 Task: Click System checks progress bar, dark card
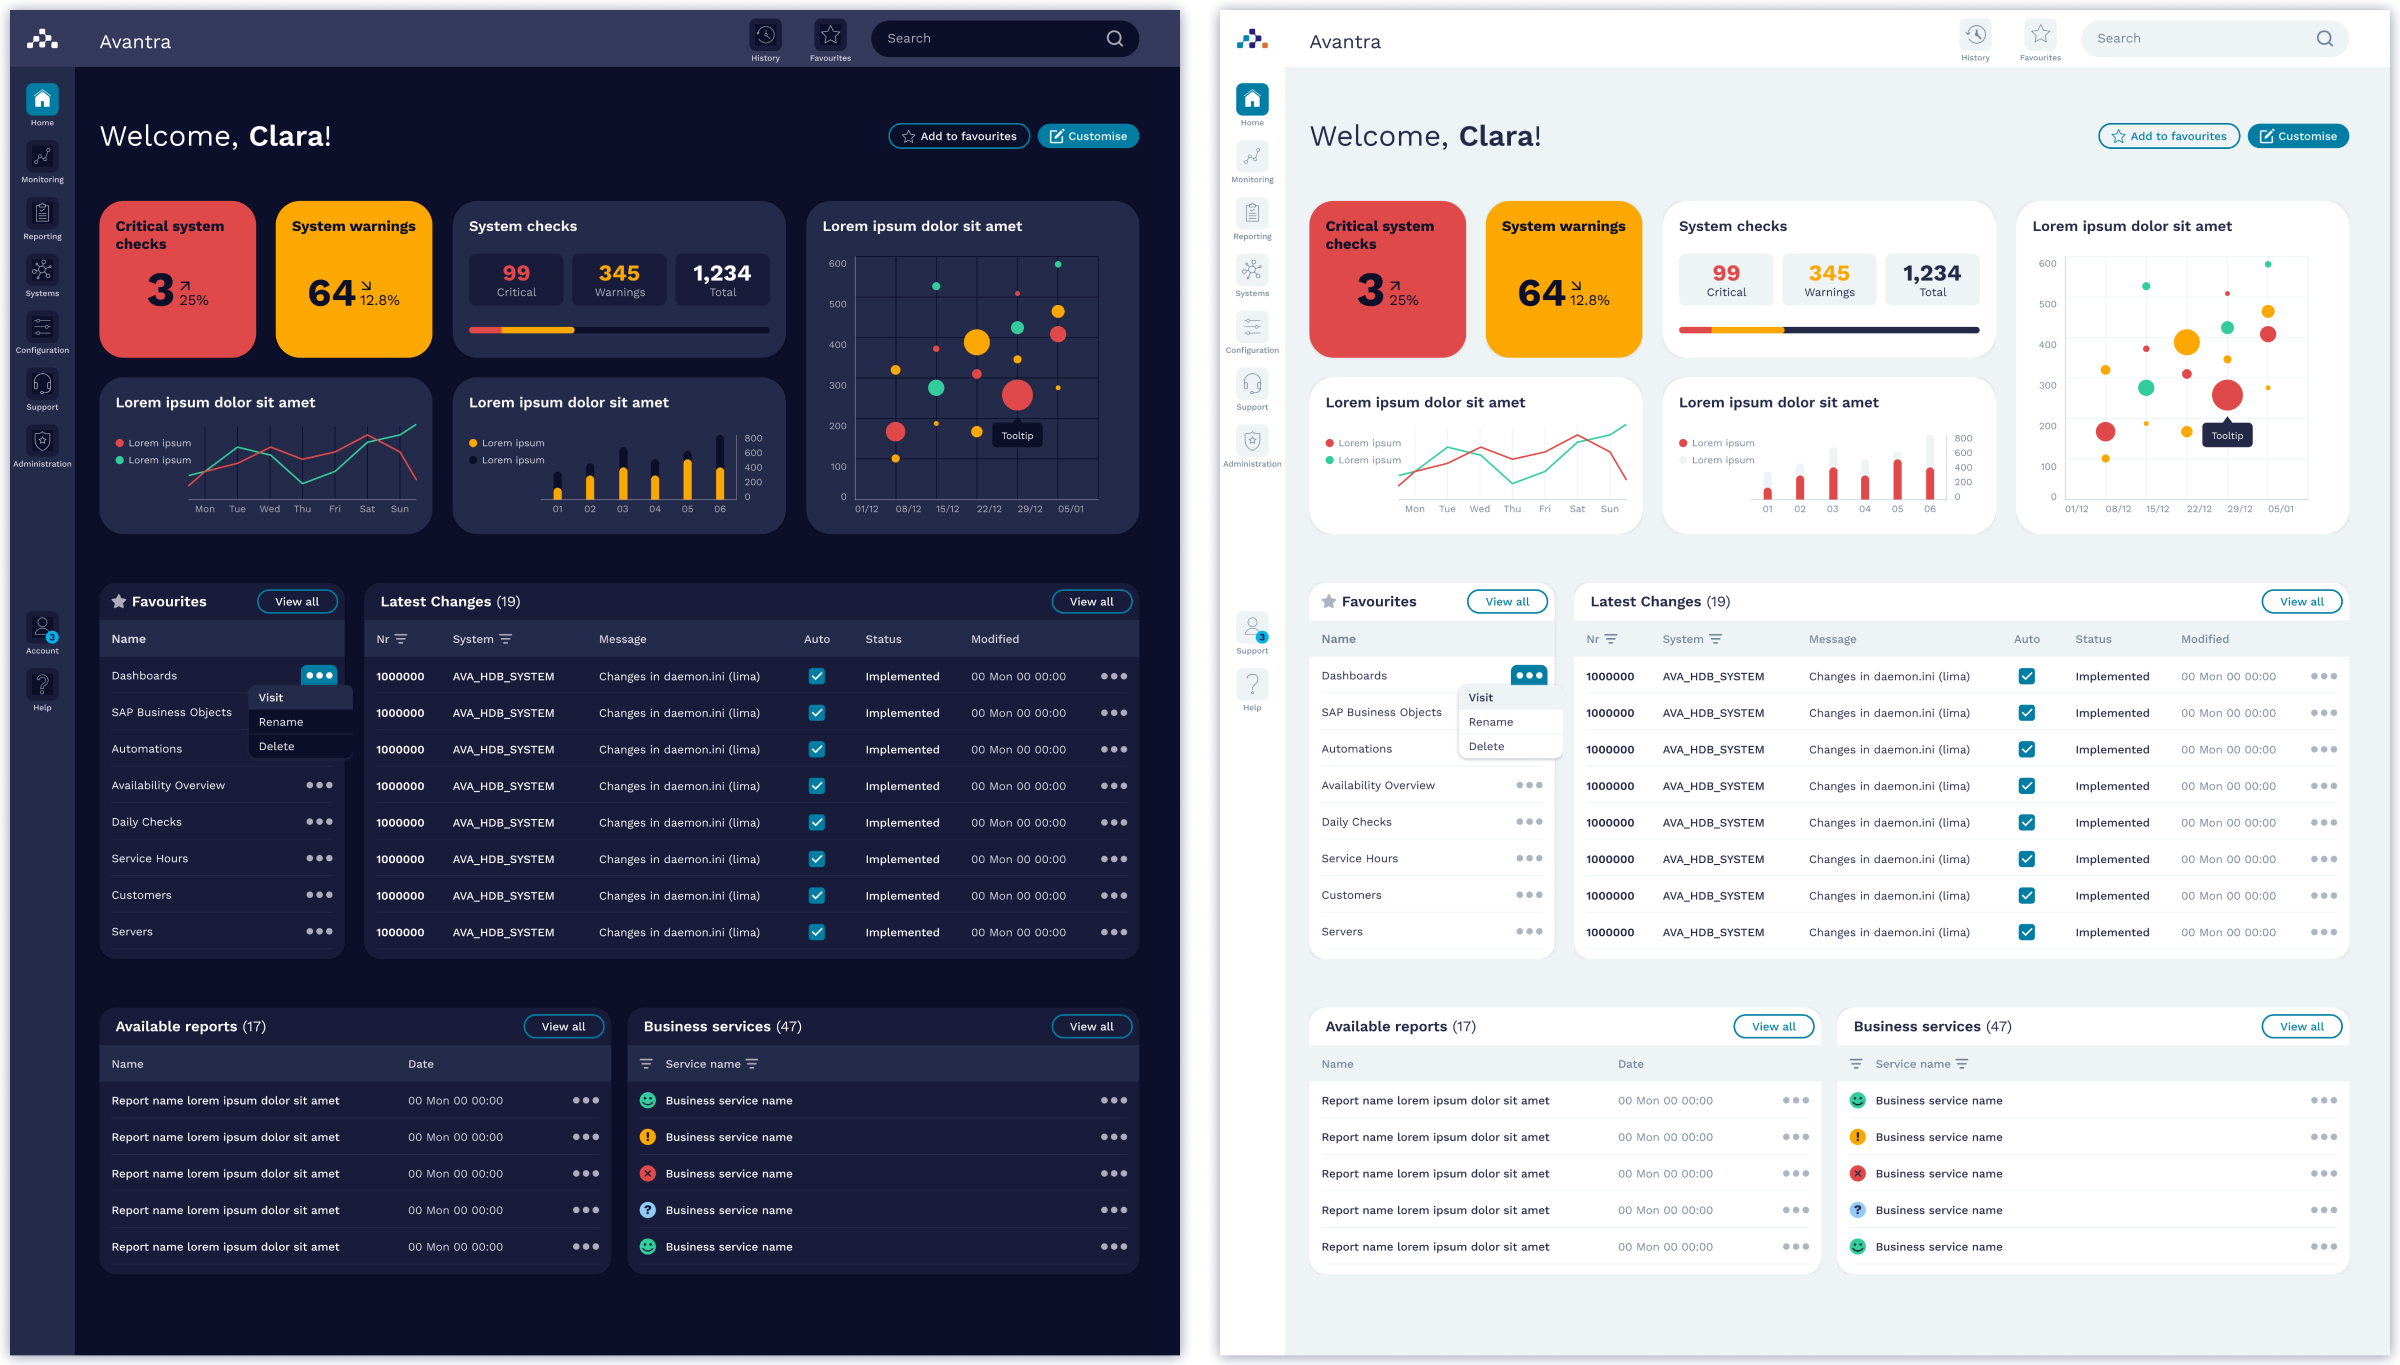pyautogui.click(x=619, y=330)
